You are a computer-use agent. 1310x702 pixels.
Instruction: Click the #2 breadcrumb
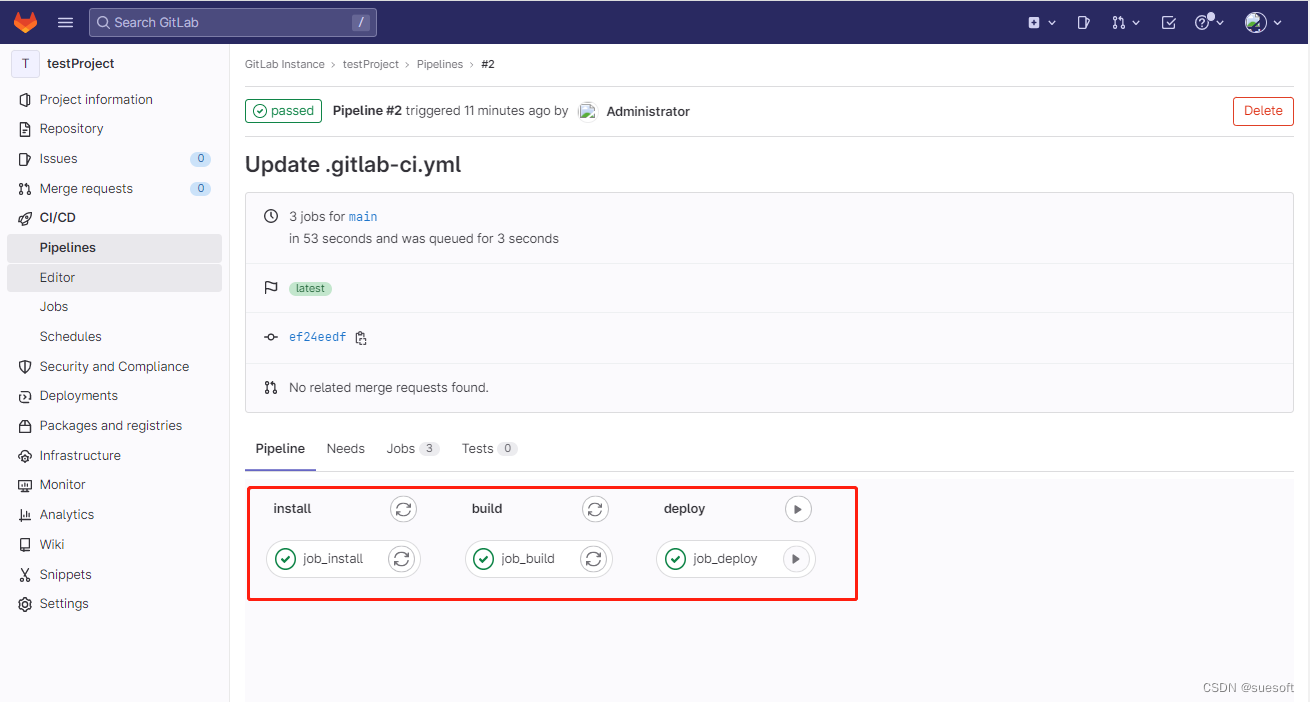click(x=488, y=64)
